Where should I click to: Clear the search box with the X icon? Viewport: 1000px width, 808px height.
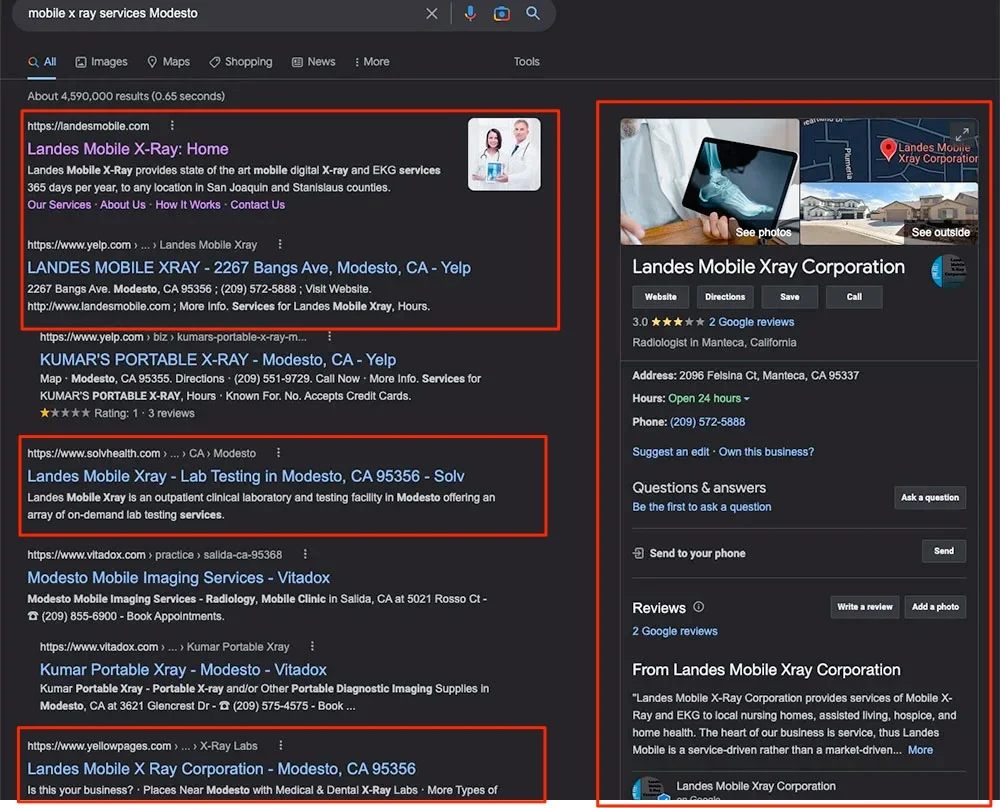[432, 14]
